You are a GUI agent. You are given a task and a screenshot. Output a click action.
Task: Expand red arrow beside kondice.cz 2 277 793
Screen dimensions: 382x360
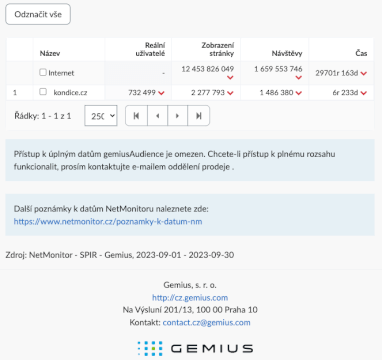point(230,93)
